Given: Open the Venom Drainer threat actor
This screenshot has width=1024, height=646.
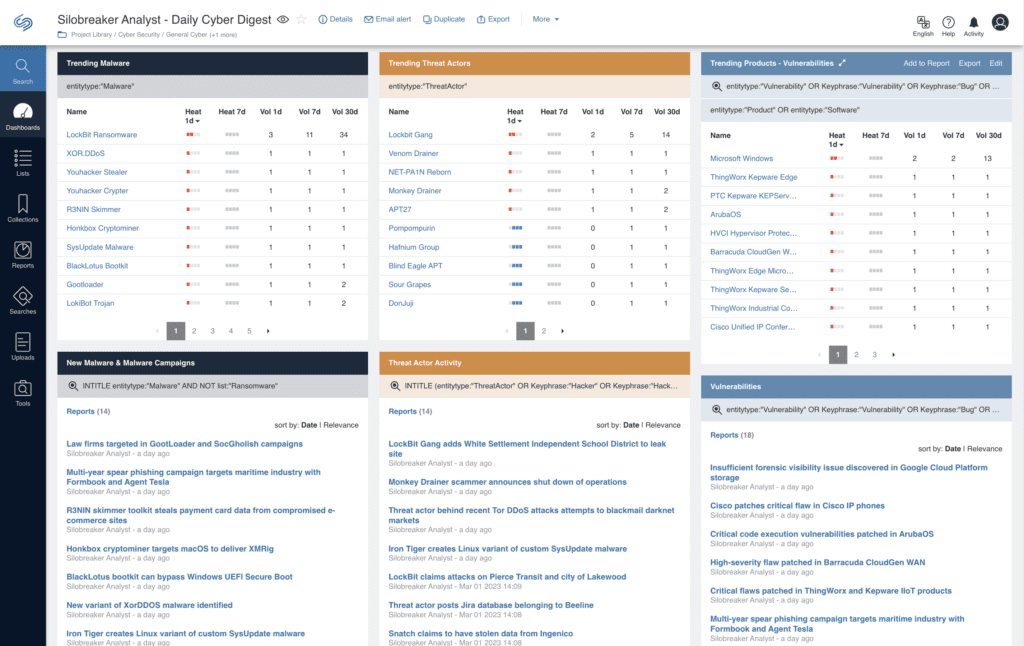Looking at the screenshot, I should point(413,153).
